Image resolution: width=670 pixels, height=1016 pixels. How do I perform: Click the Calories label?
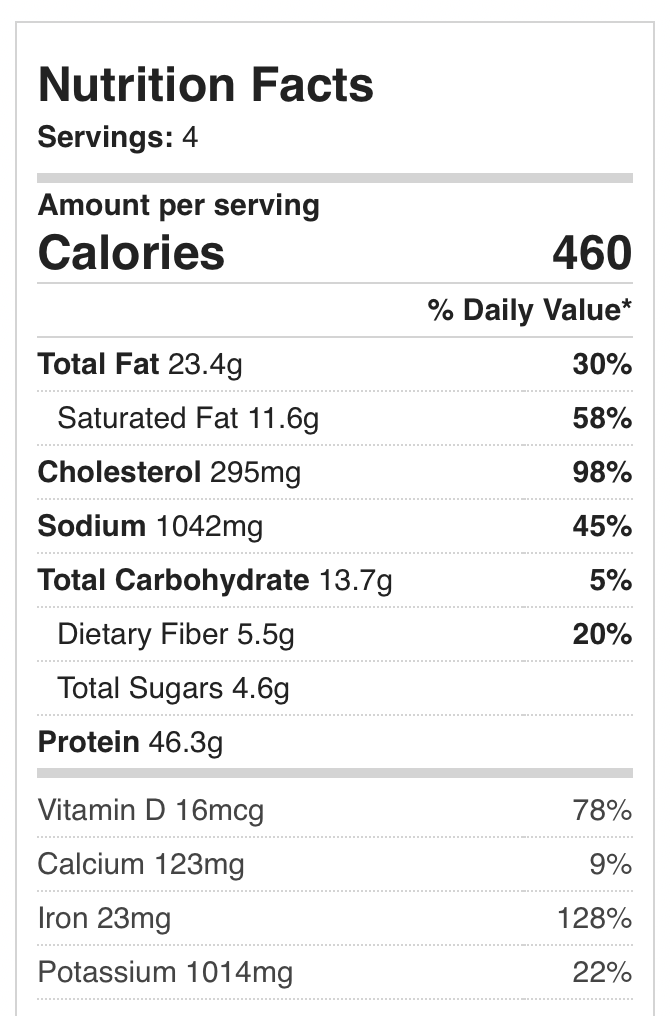pyautogui.click(x=131, y=253)
